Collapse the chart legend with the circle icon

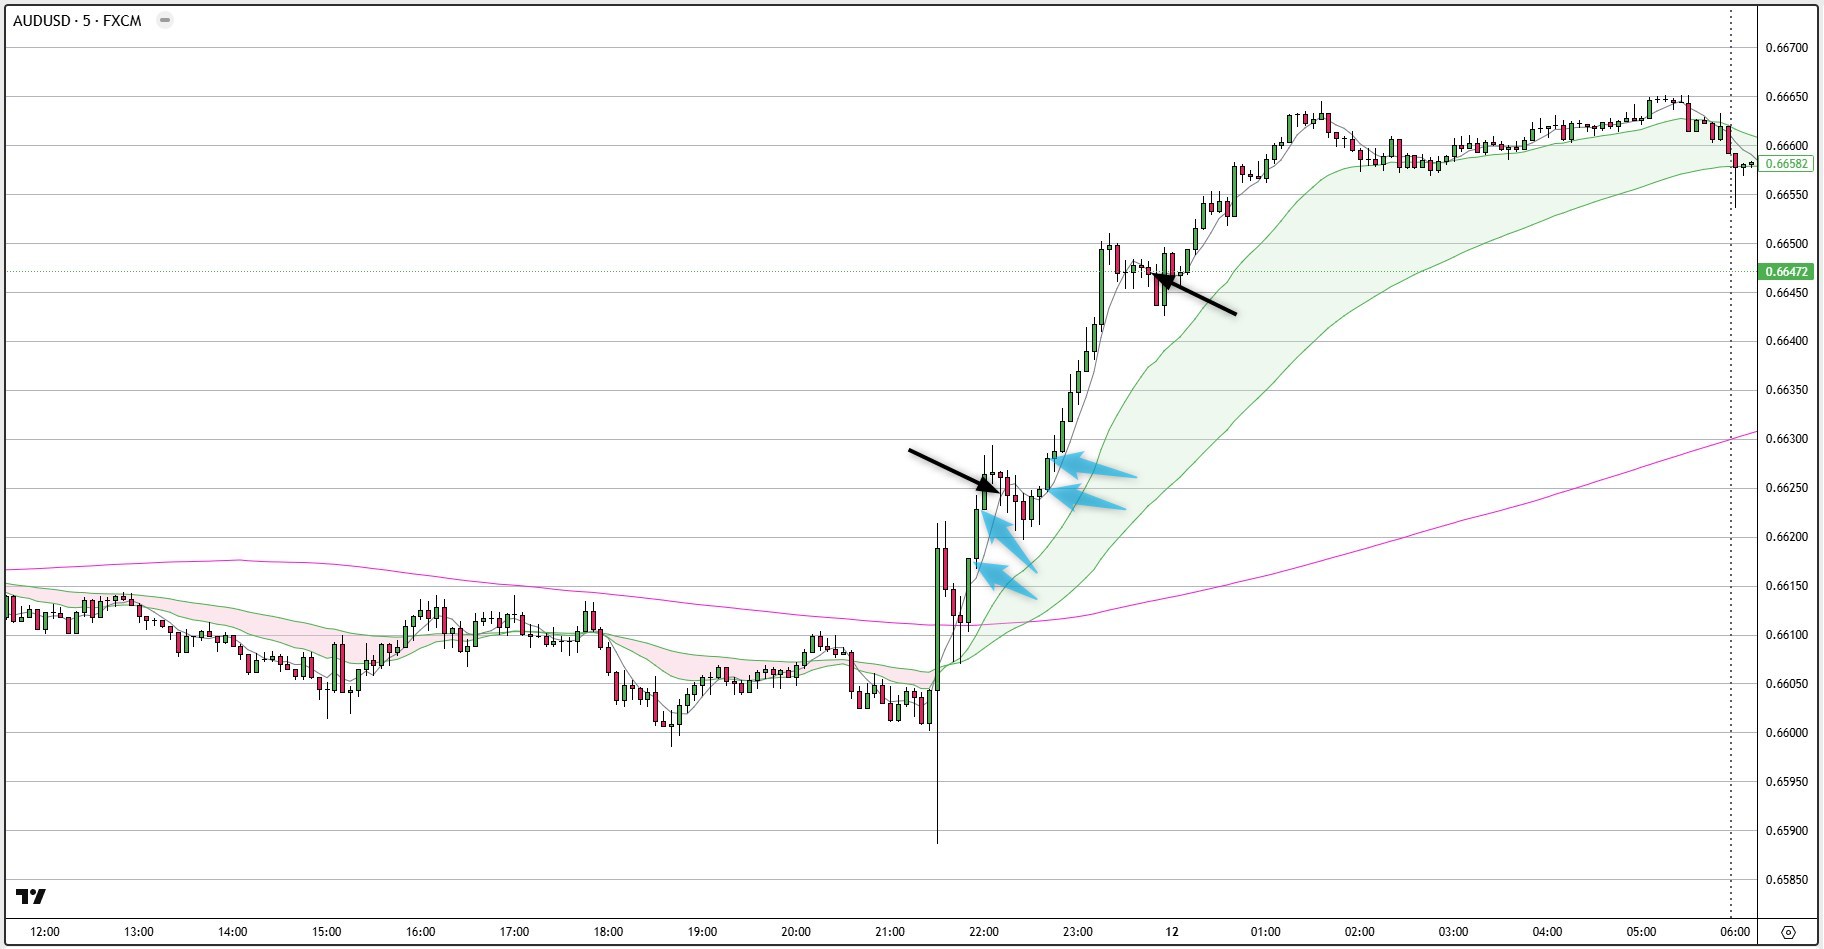pos(165,20)
